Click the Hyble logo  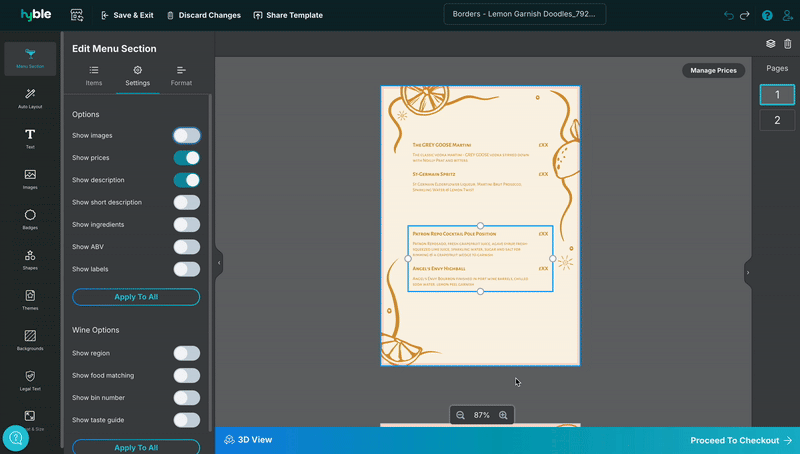tap(36, 14)
